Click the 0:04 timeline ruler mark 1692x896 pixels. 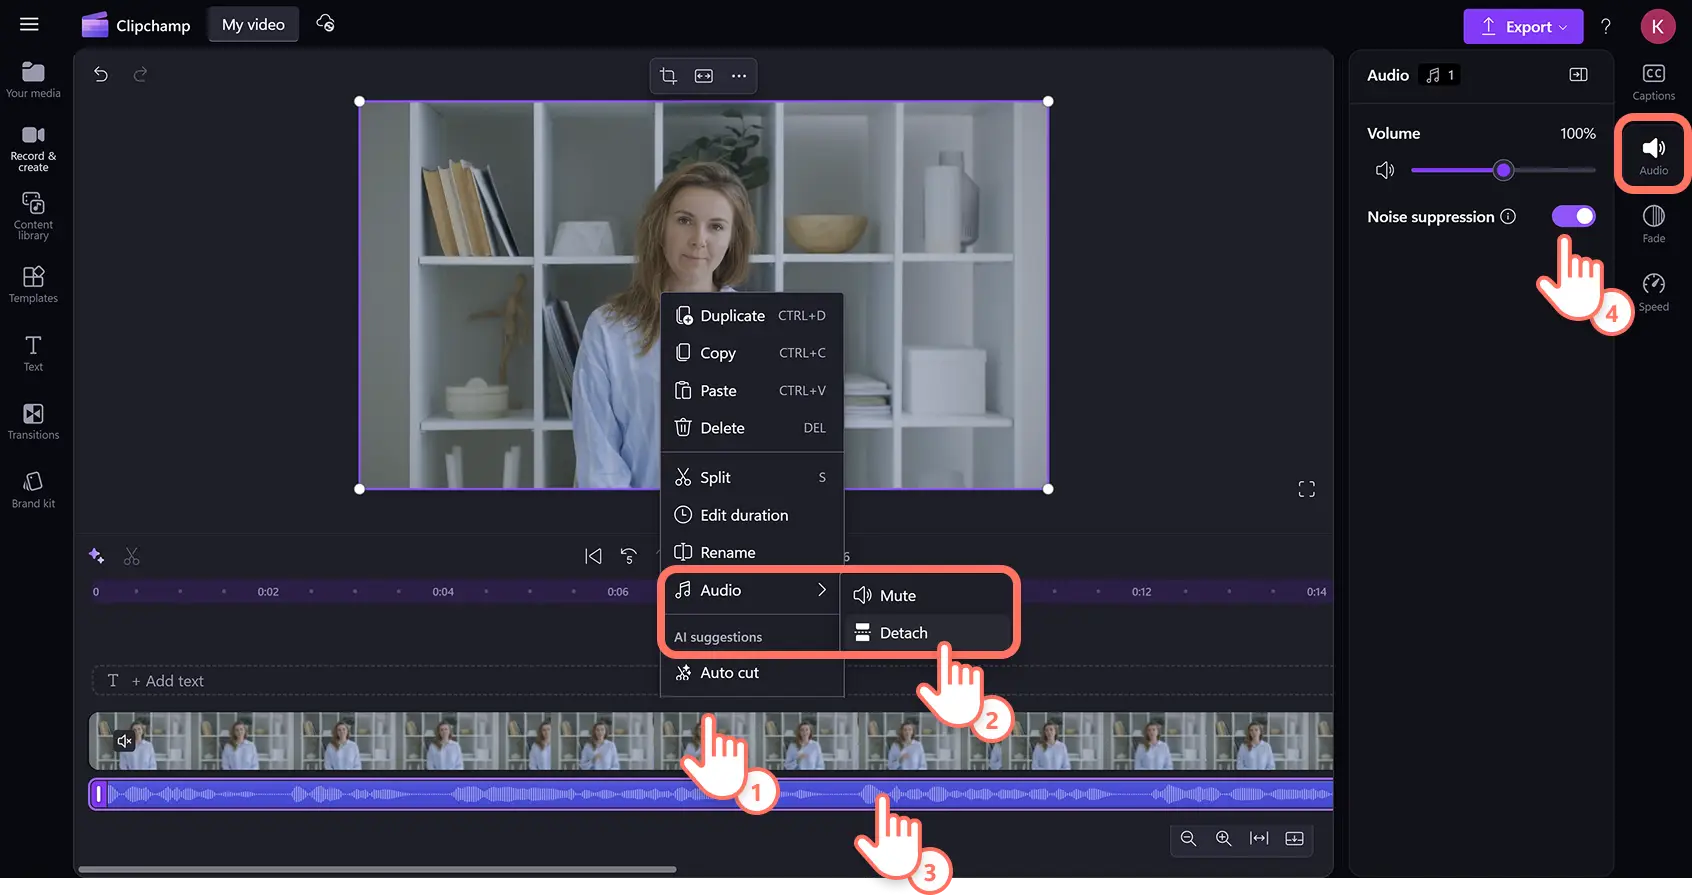tap(443, 592)
